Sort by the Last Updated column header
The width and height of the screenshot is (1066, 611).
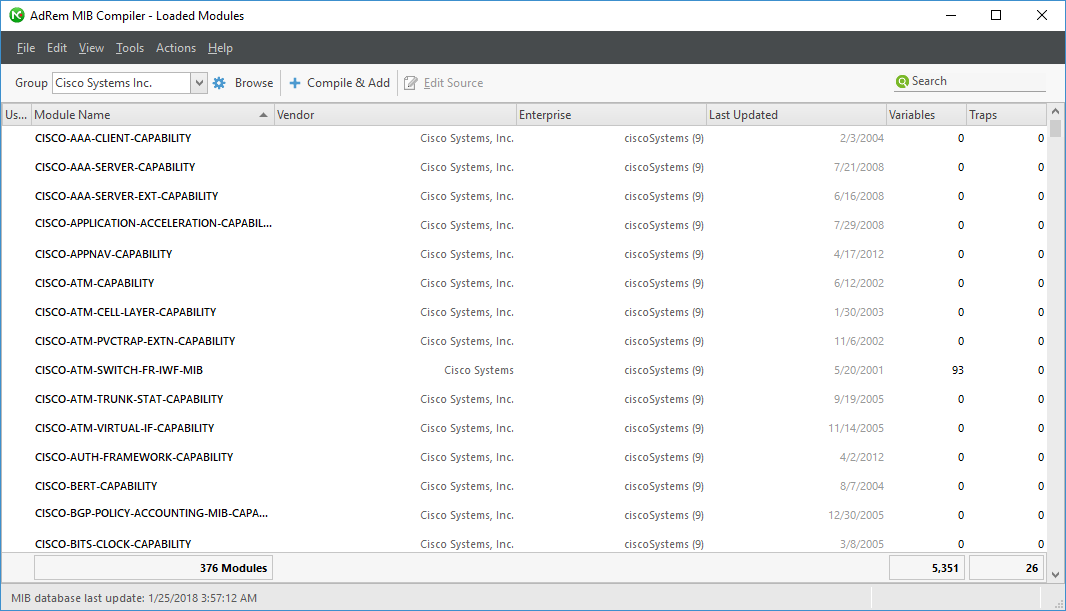tap(796, 115)
